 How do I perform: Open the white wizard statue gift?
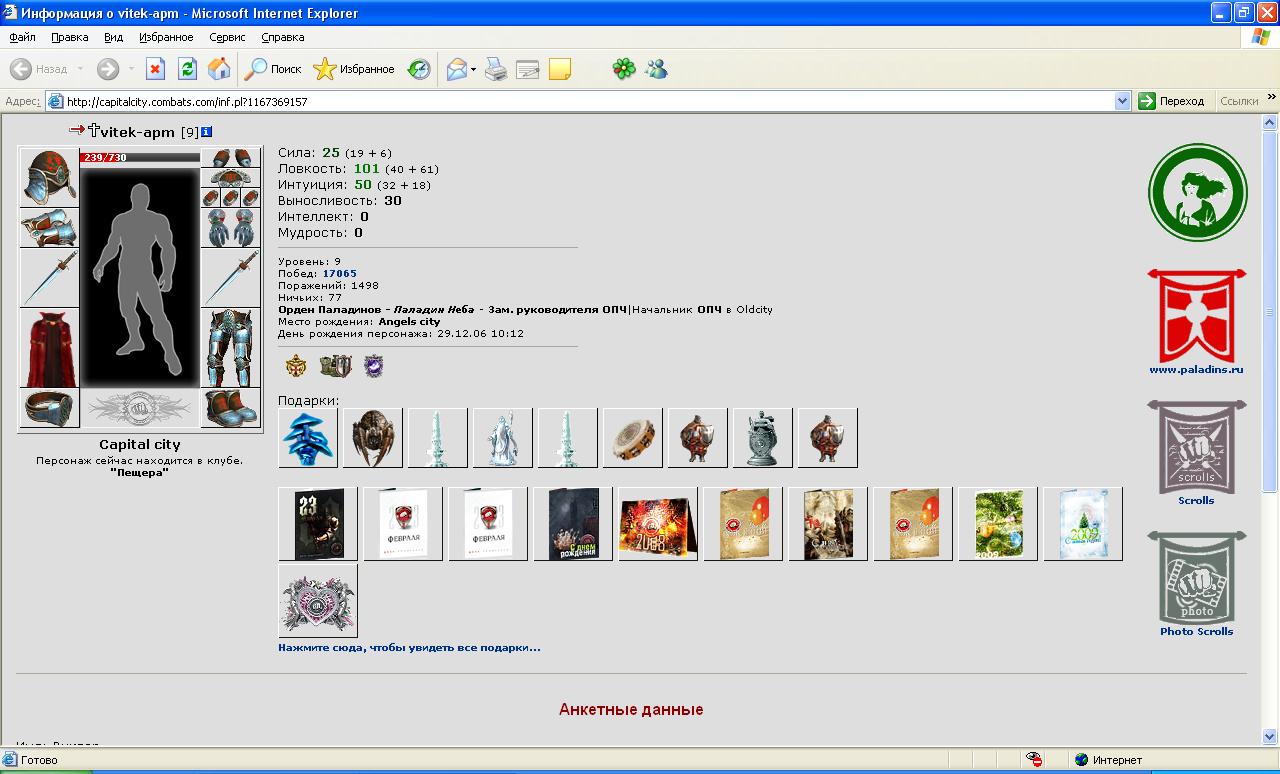[x=503, y=438]
